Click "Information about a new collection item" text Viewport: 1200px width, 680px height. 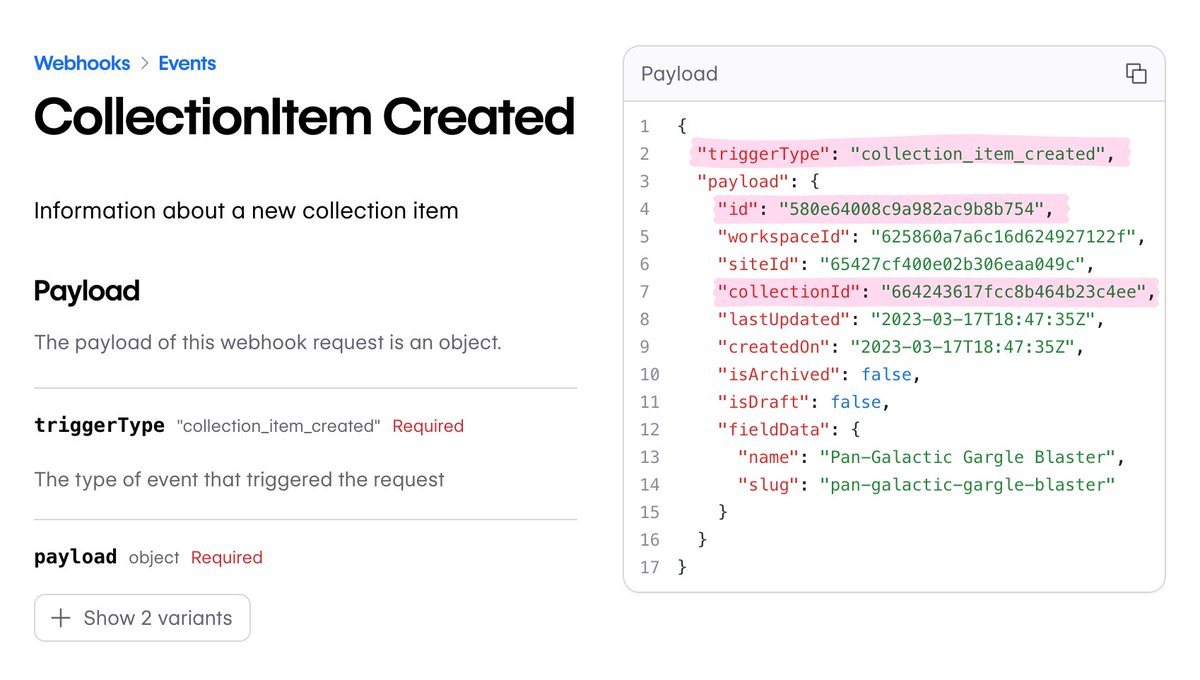[246, 211]
